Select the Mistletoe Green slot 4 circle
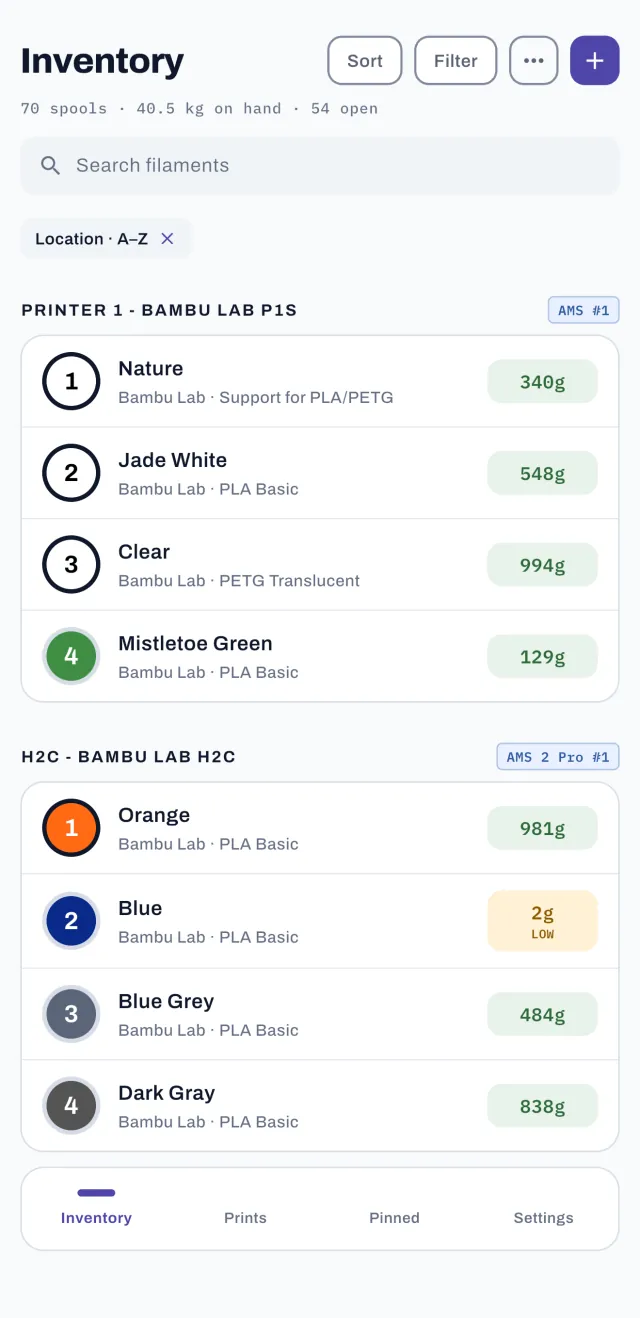Image resolution: width=640 pixels, height=1318 pixels. 71,656
